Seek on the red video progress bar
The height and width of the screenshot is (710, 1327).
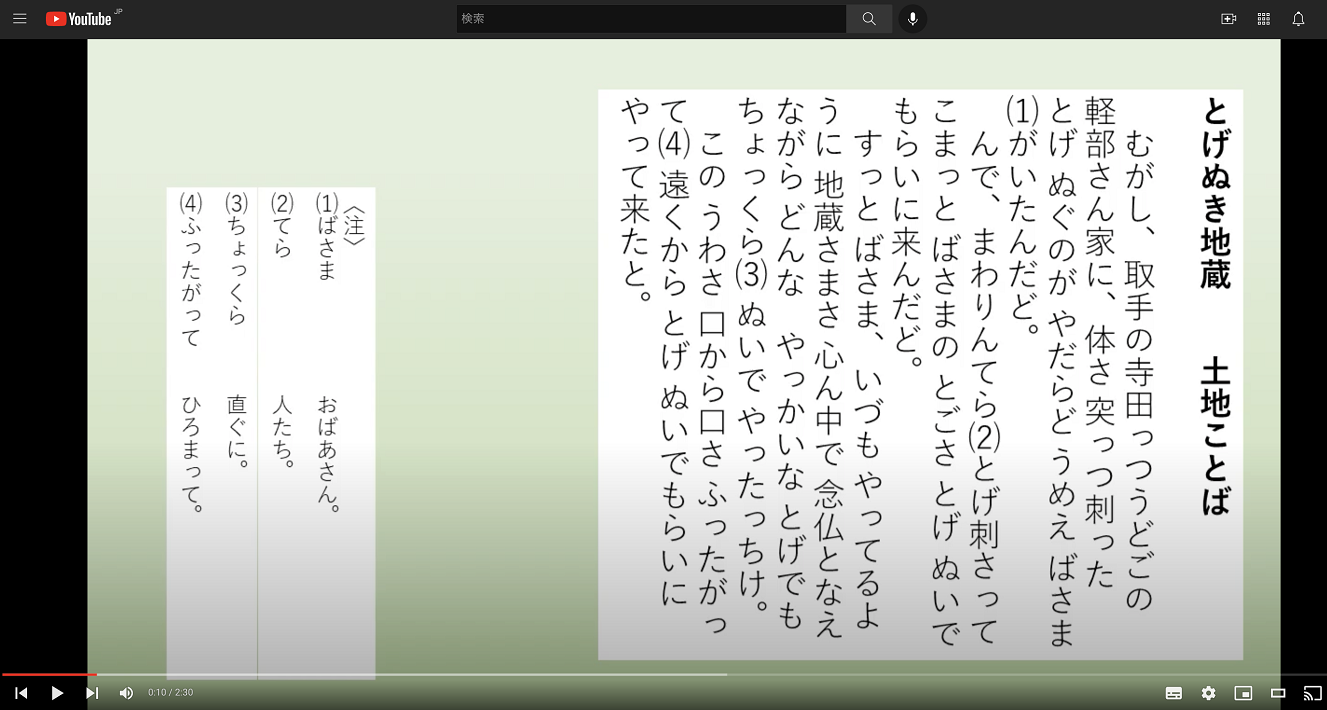663,675
